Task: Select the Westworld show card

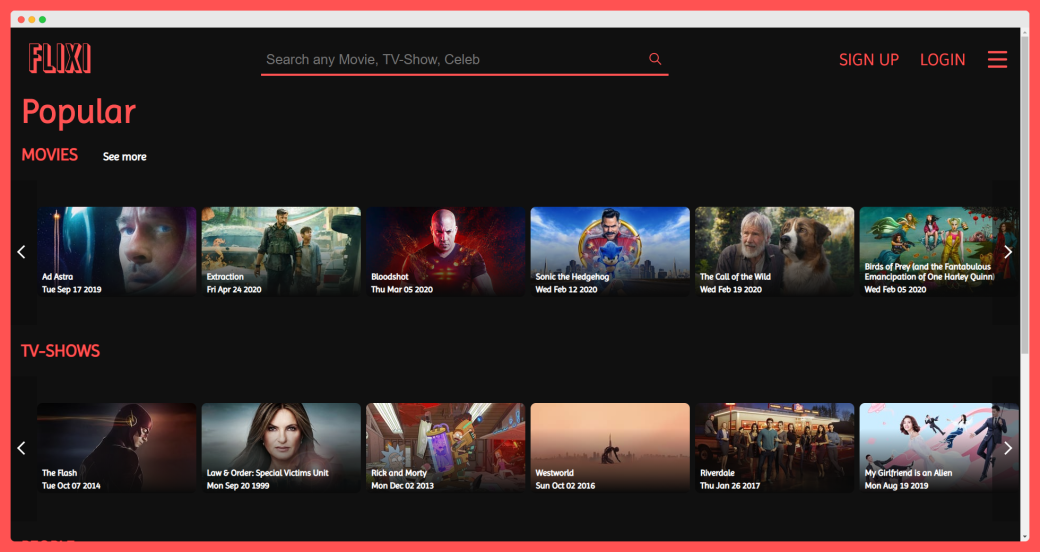Action: [610, 447]
